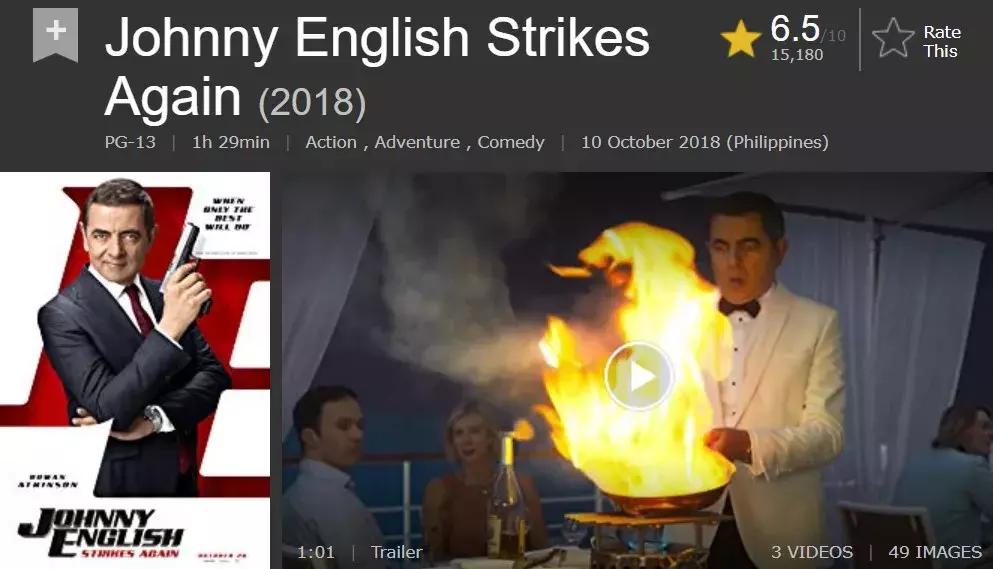Image resolution: width=993 pixels, height=569 pixels.
Task: Open the Comedy genre link
Action: [510, 142]
